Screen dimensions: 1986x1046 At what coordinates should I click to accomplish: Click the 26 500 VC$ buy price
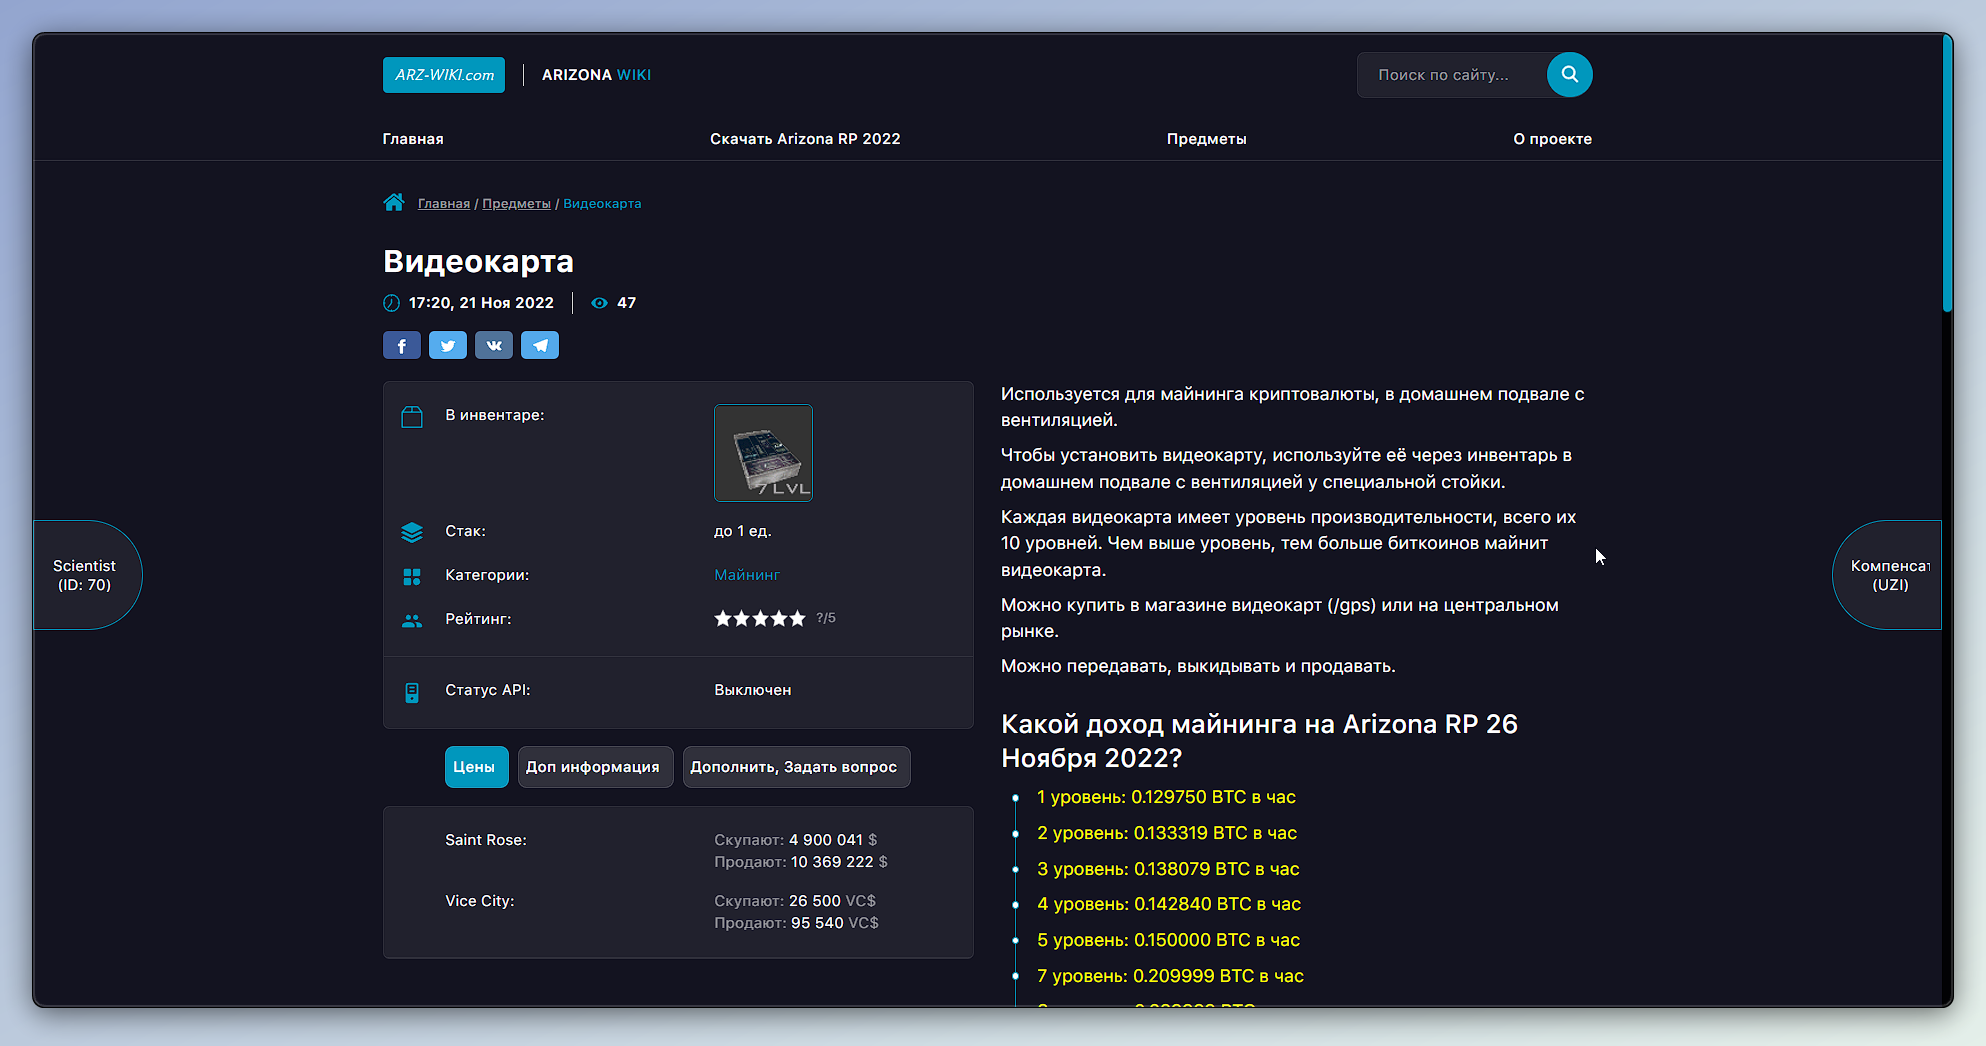(832, 901)
